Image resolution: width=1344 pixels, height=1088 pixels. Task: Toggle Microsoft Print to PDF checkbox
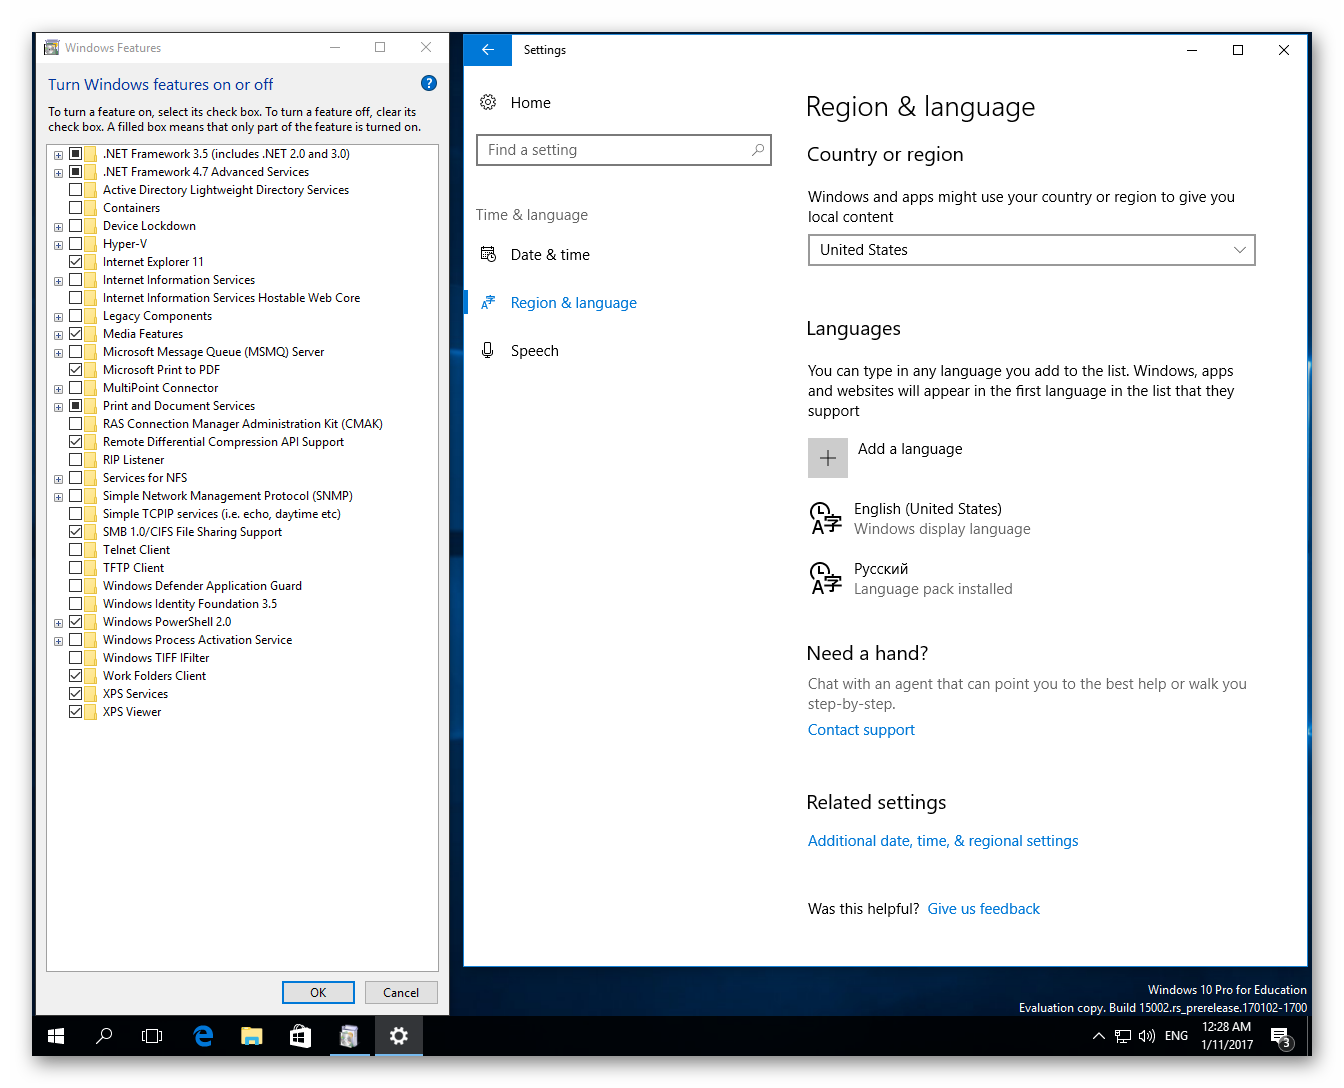76,370
